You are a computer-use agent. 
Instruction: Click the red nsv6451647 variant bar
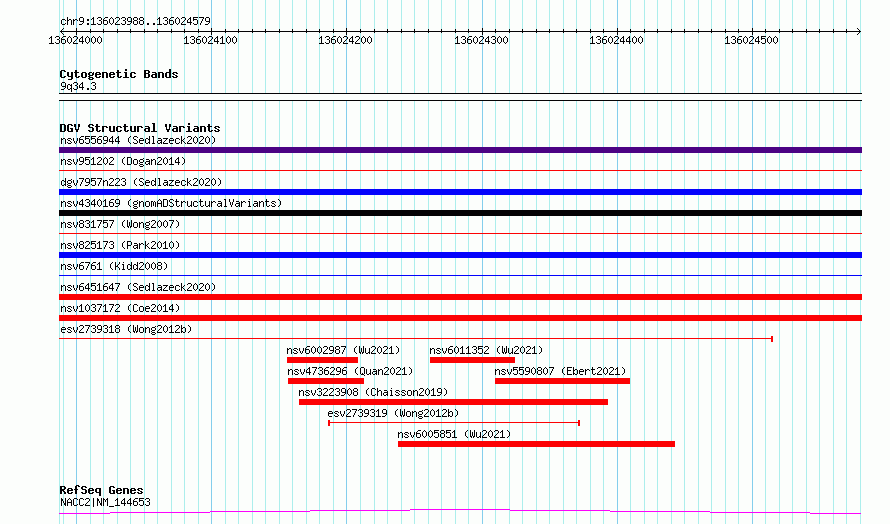(x=460, y=297)
